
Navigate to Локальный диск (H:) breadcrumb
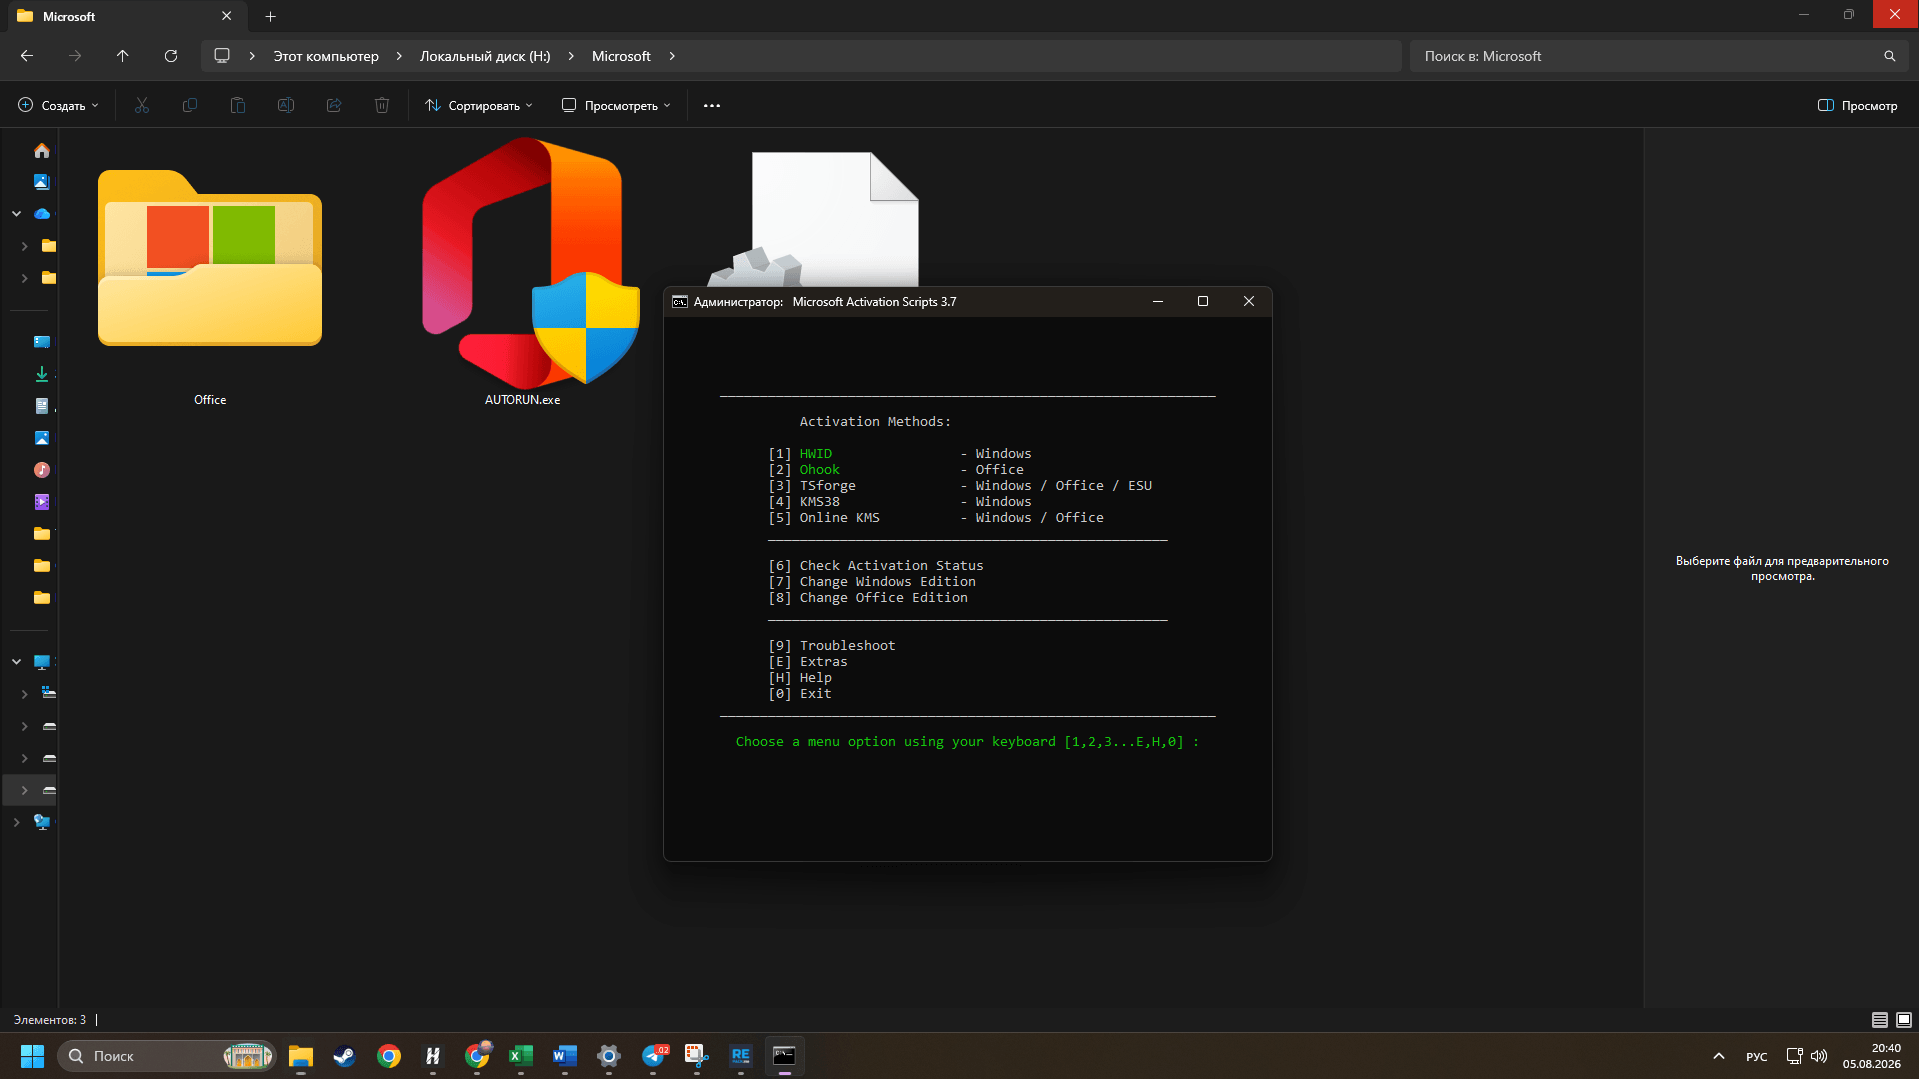coord(485,56)
